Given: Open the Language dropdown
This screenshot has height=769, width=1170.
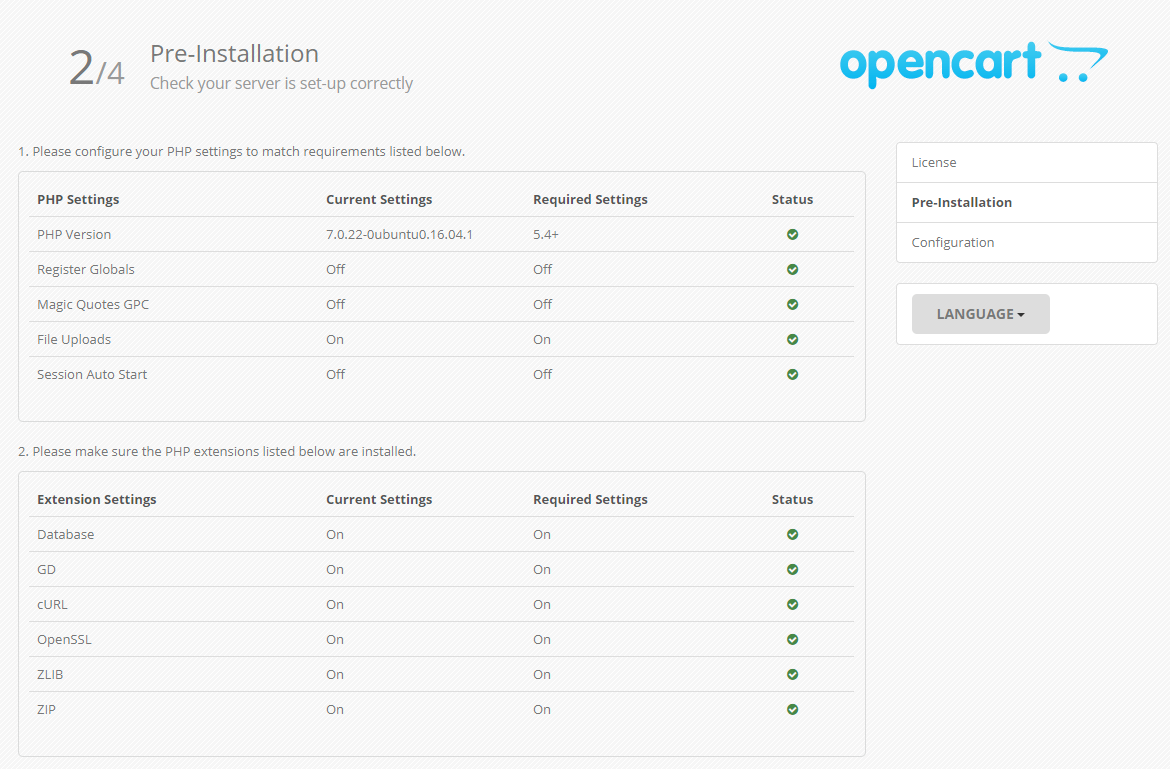Looking at the screenshot, I should 980,314.
